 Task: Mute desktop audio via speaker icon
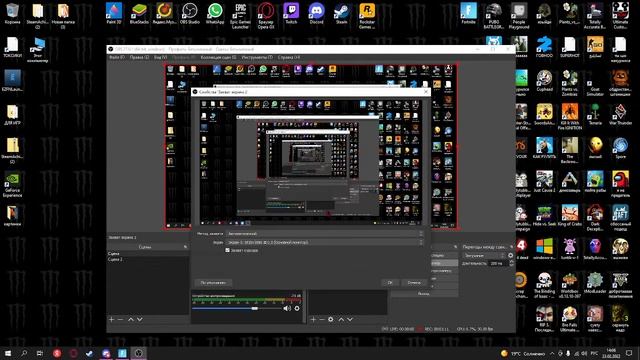click(287, 309)
